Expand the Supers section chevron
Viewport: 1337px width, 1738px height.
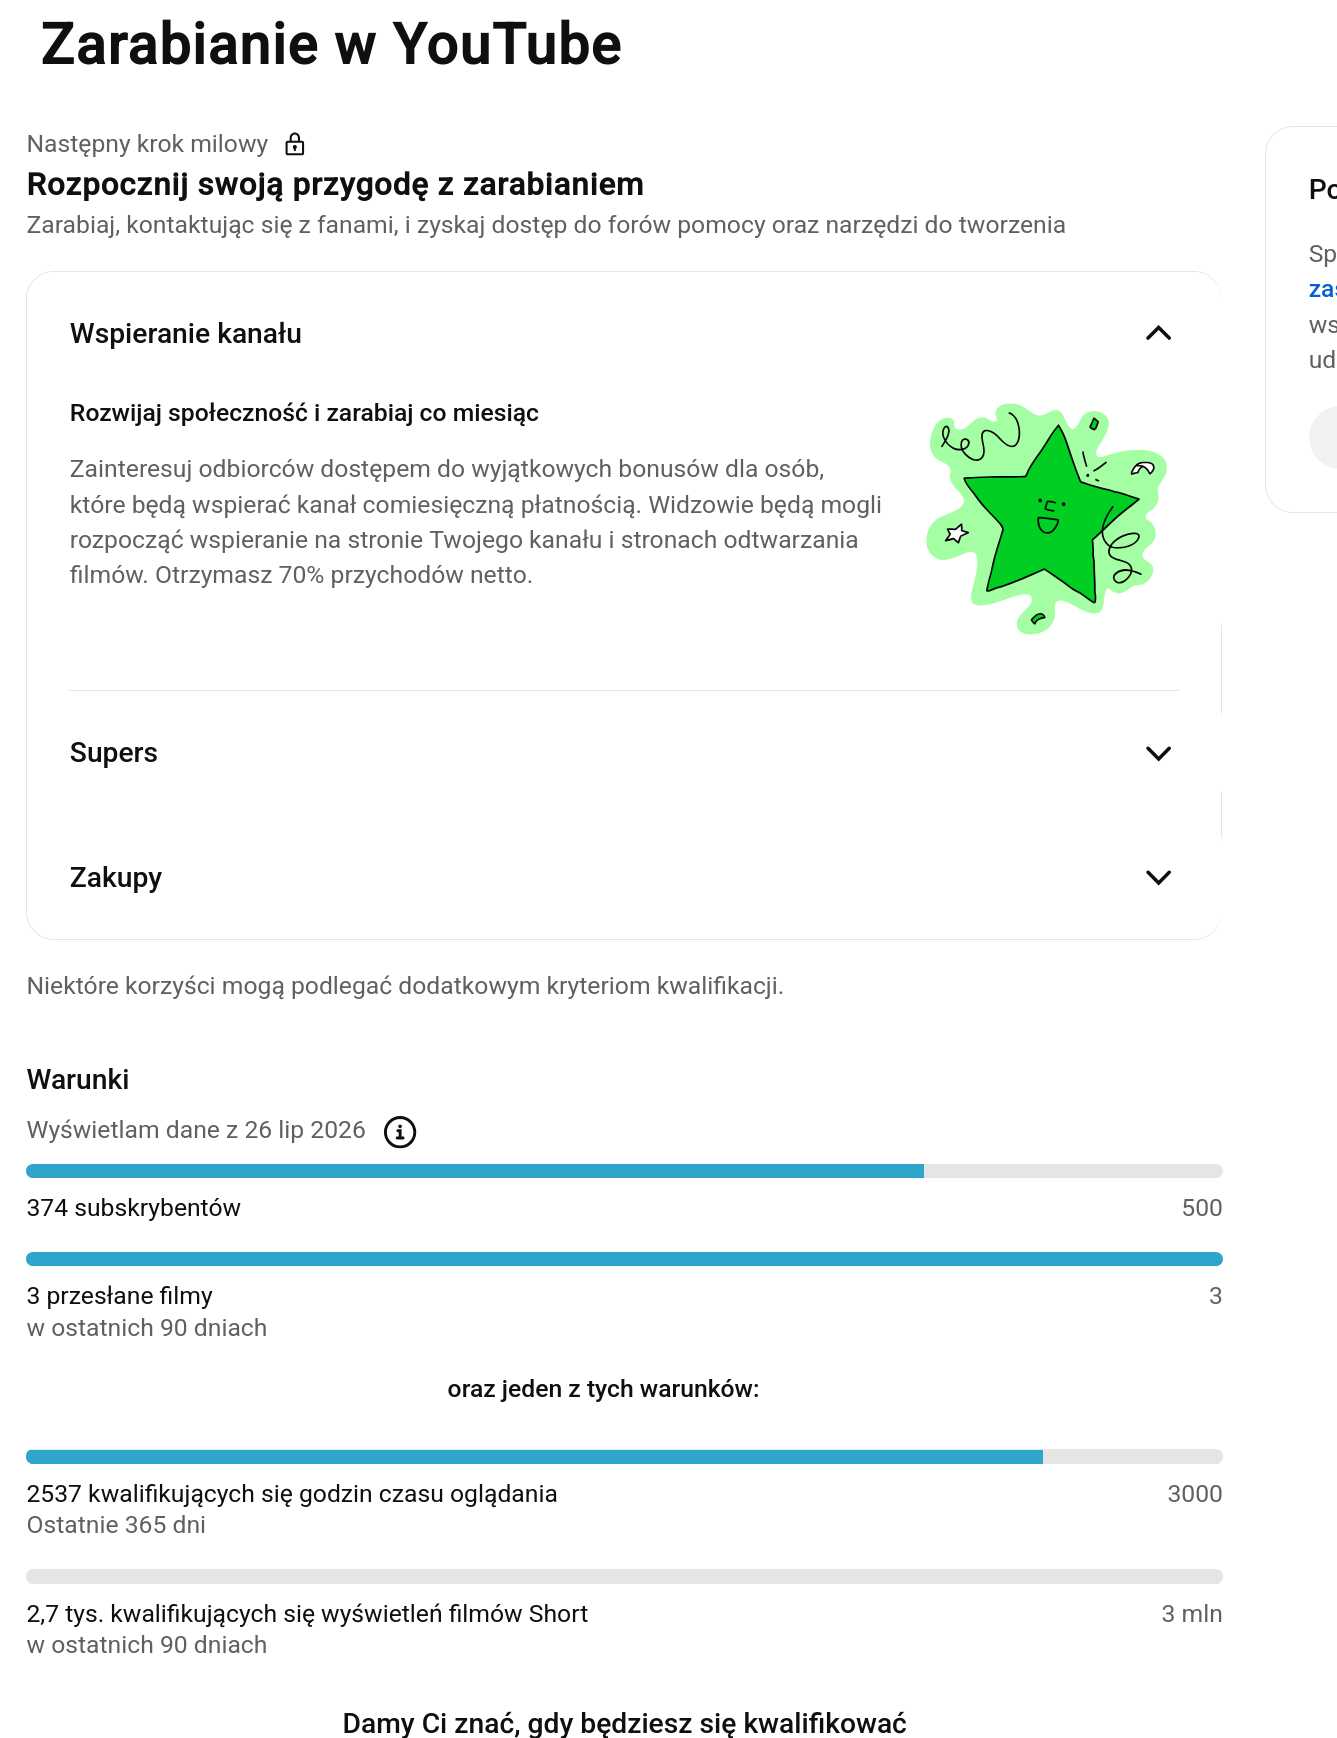pos(1158,753)
